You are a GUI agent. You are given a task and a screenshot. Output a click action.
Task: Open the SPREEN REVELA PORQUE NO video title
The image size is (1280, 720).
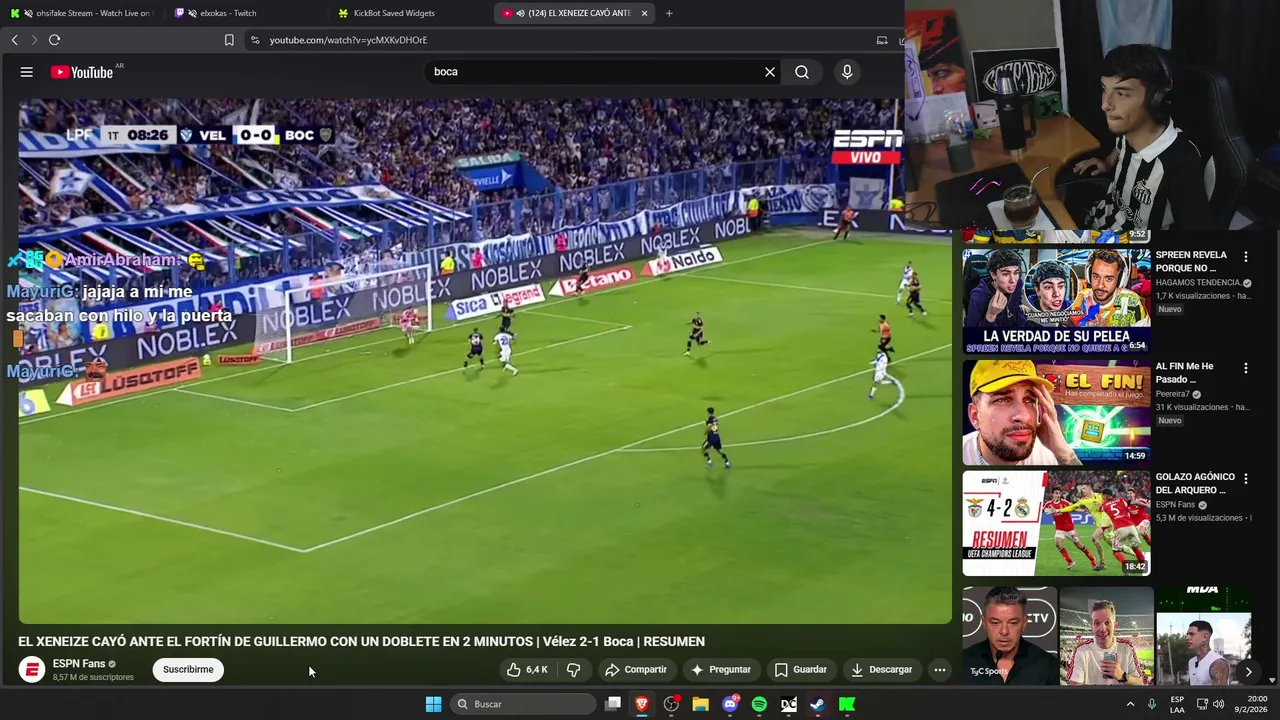1191,261
